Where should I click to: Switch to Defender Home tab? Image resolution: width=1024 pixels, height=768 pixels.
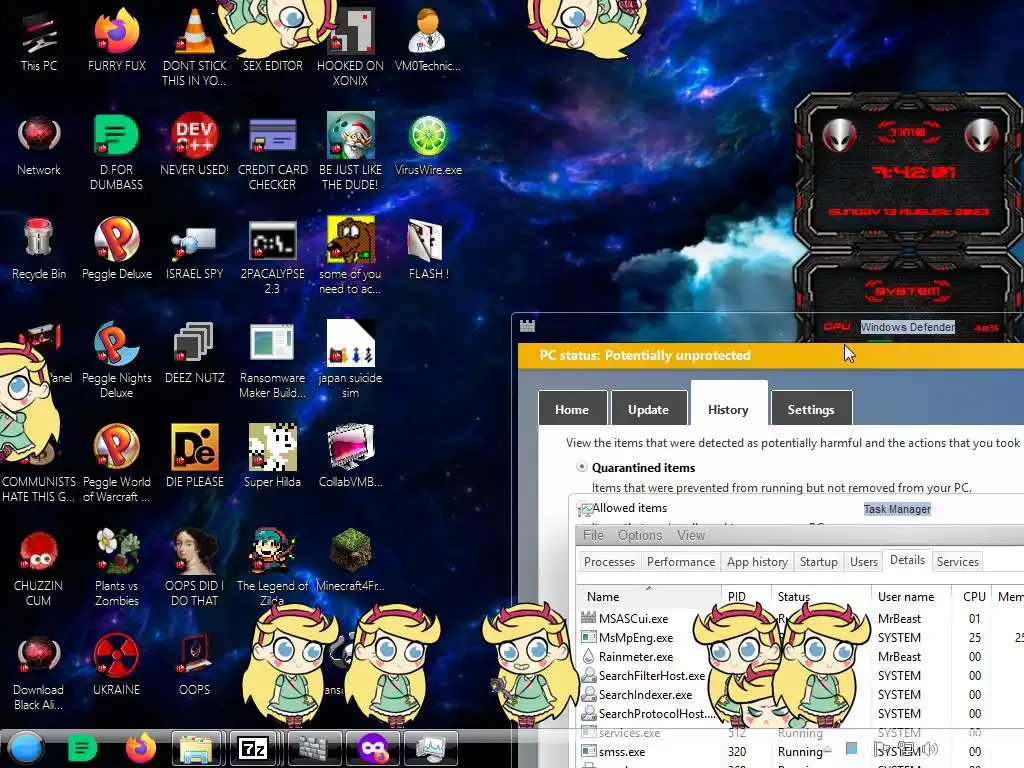(x=572, y=409)
